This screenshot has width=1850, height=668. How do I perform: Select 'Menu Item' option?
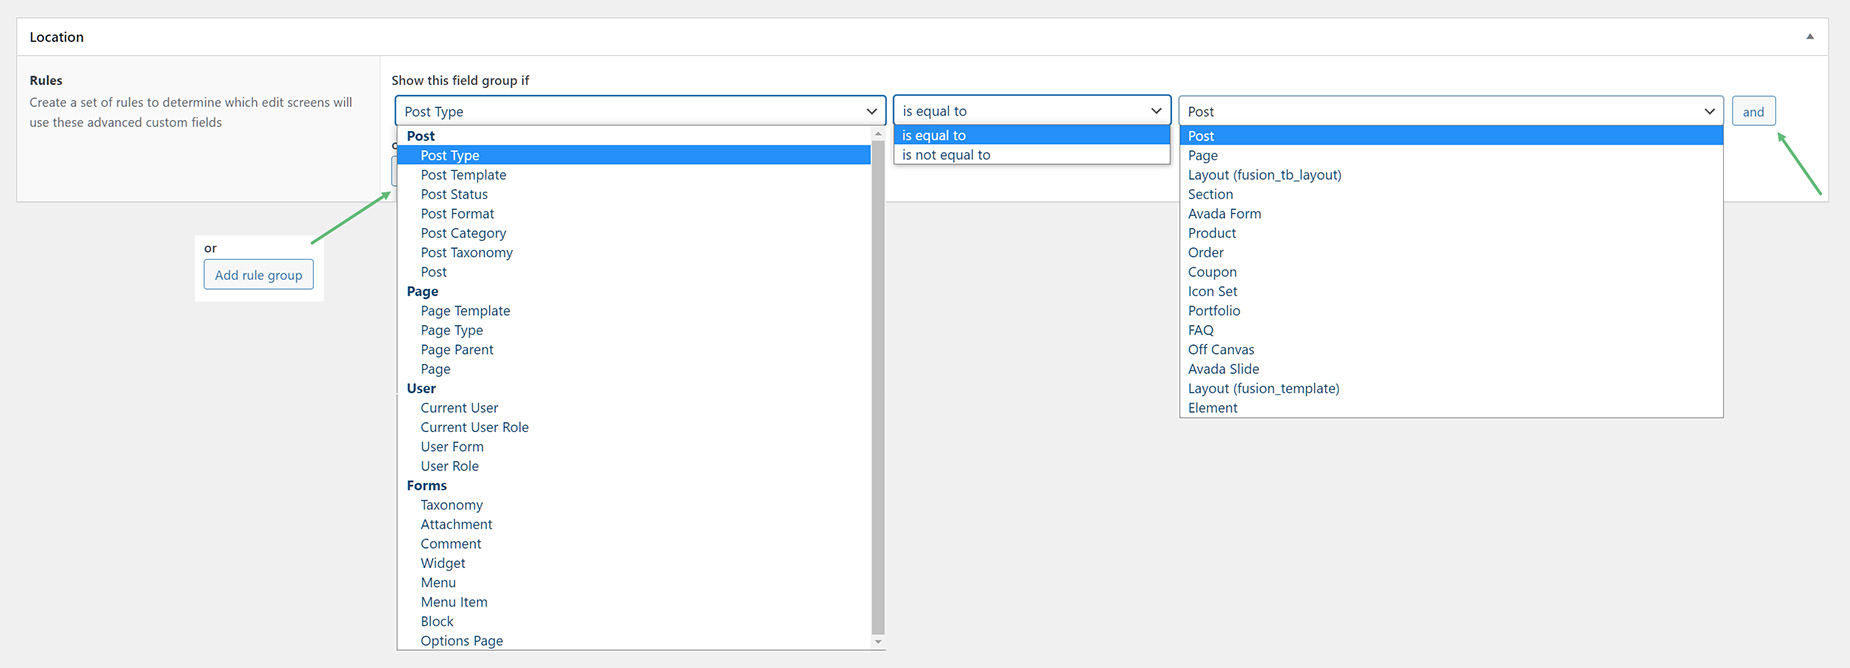pos(634,602)
